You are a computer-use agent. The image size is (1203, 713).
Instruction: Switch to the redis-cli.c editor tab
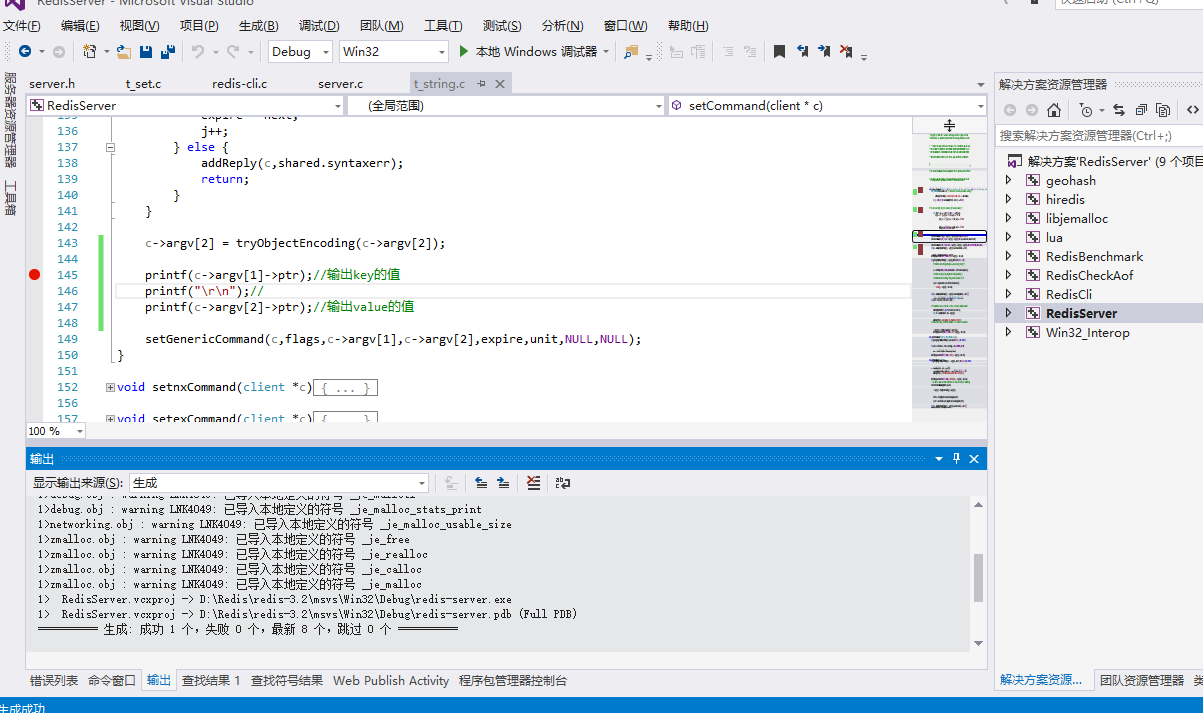point(240,84)
